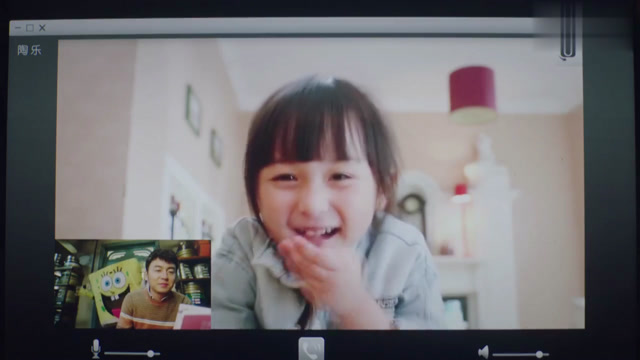
Task: Click the paperclip attachment icon
Action: click(568, 33)
